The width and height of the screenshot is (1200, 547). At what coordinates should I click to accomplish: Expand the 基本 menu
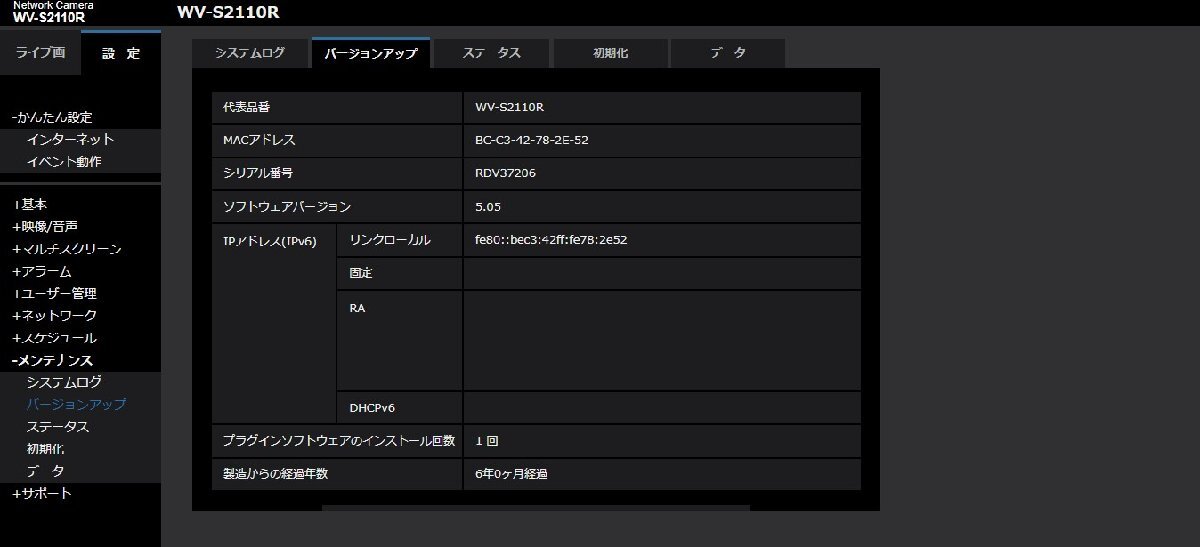pos(30,204)
